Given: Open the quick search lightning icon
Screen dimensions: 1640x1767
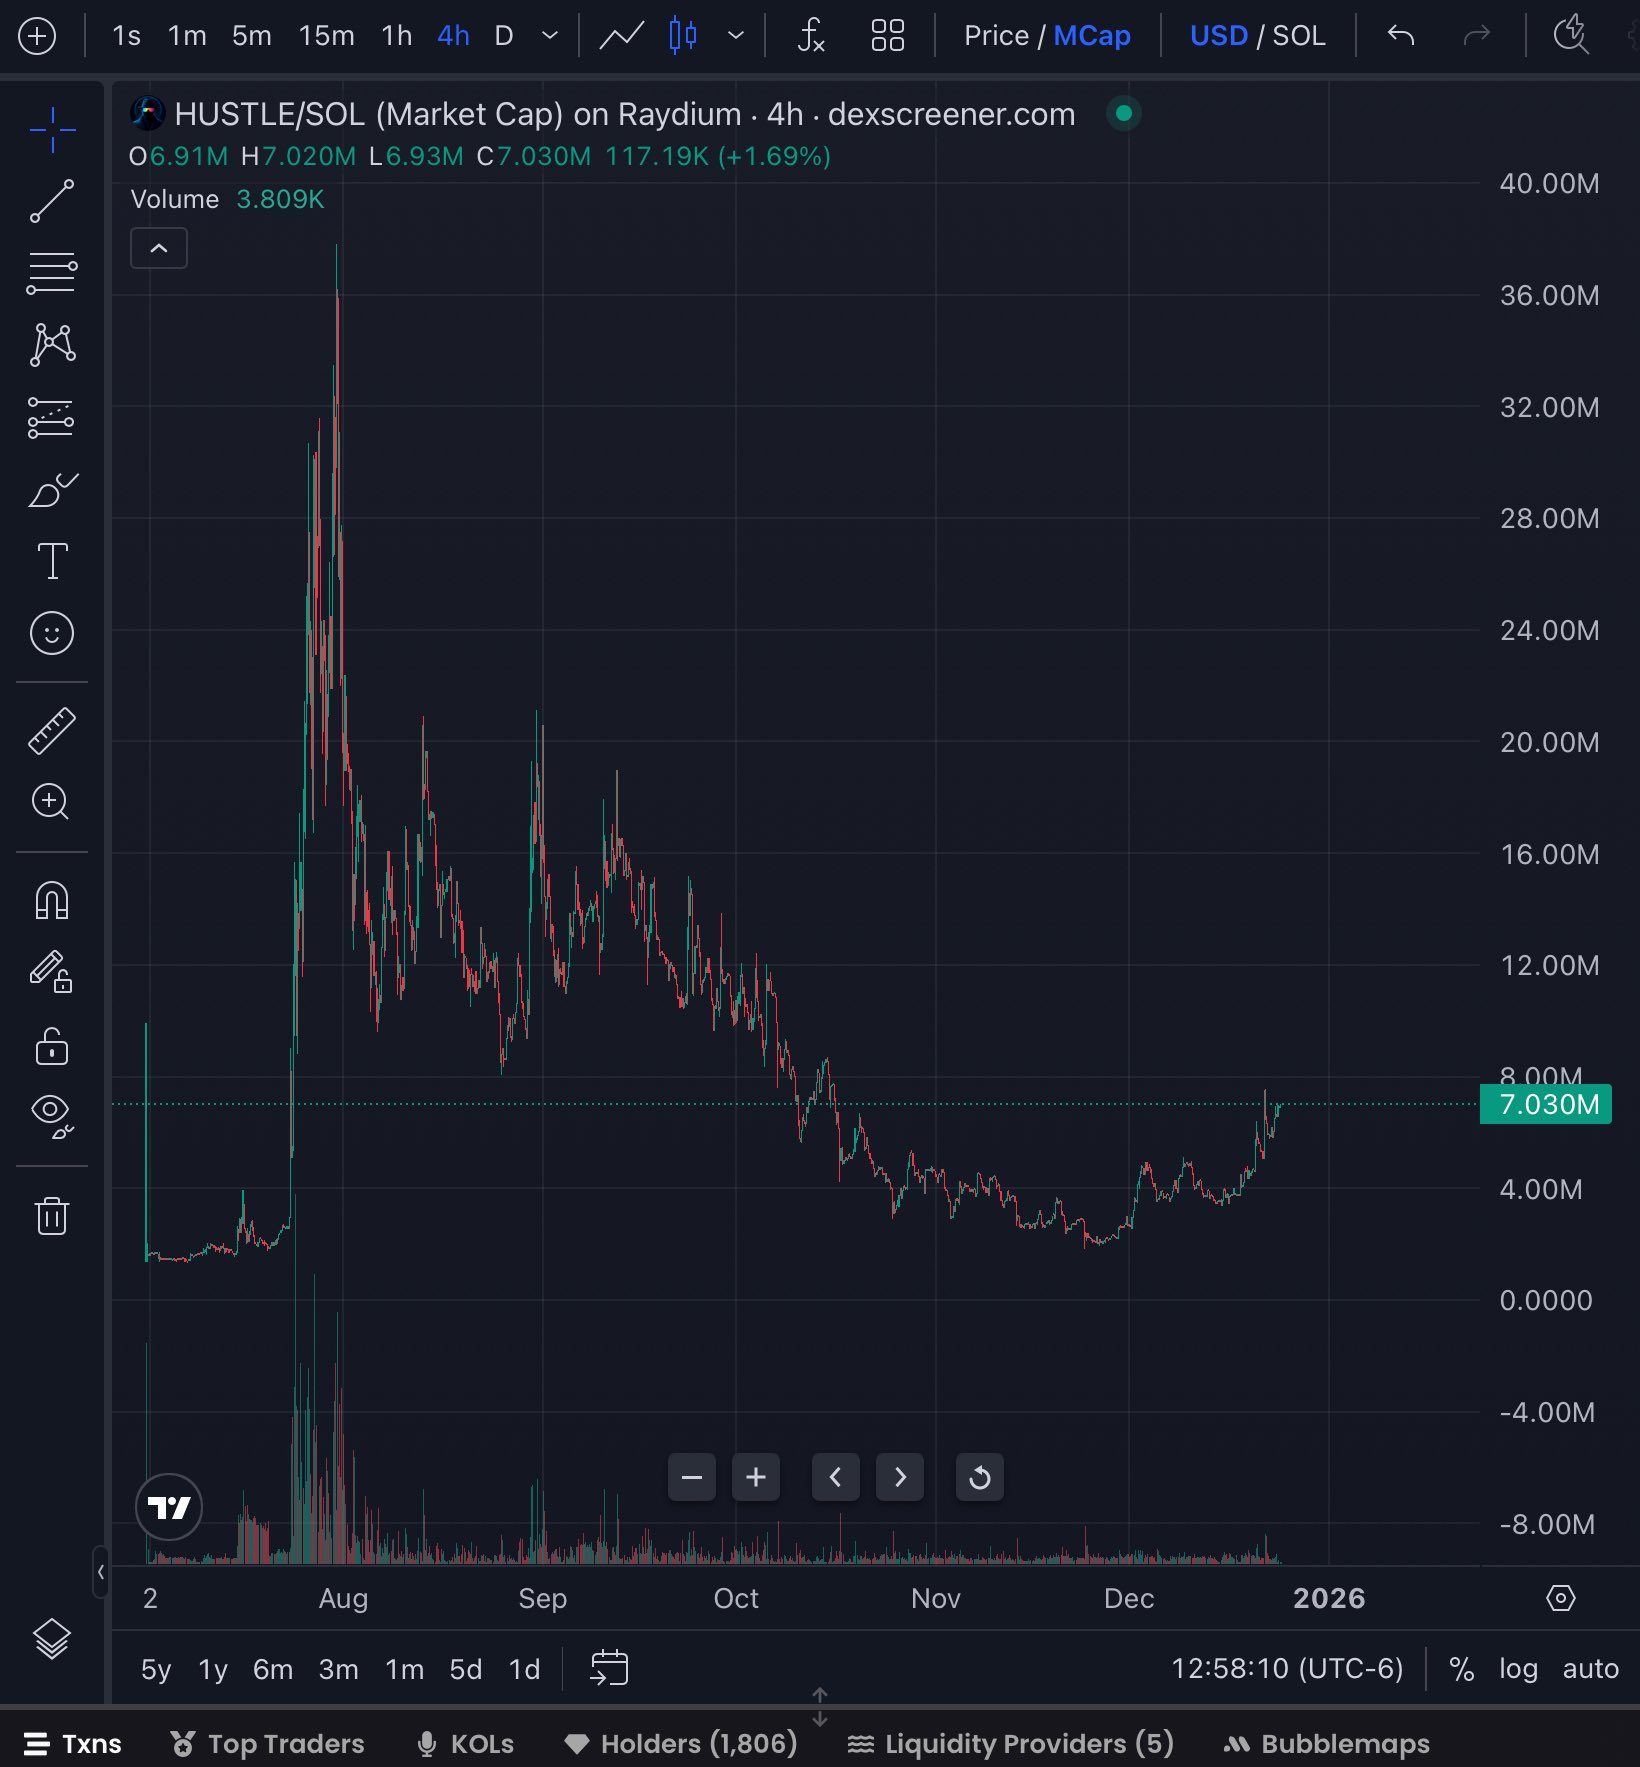Looking at the screenshot, I should tap(1571, 35).
